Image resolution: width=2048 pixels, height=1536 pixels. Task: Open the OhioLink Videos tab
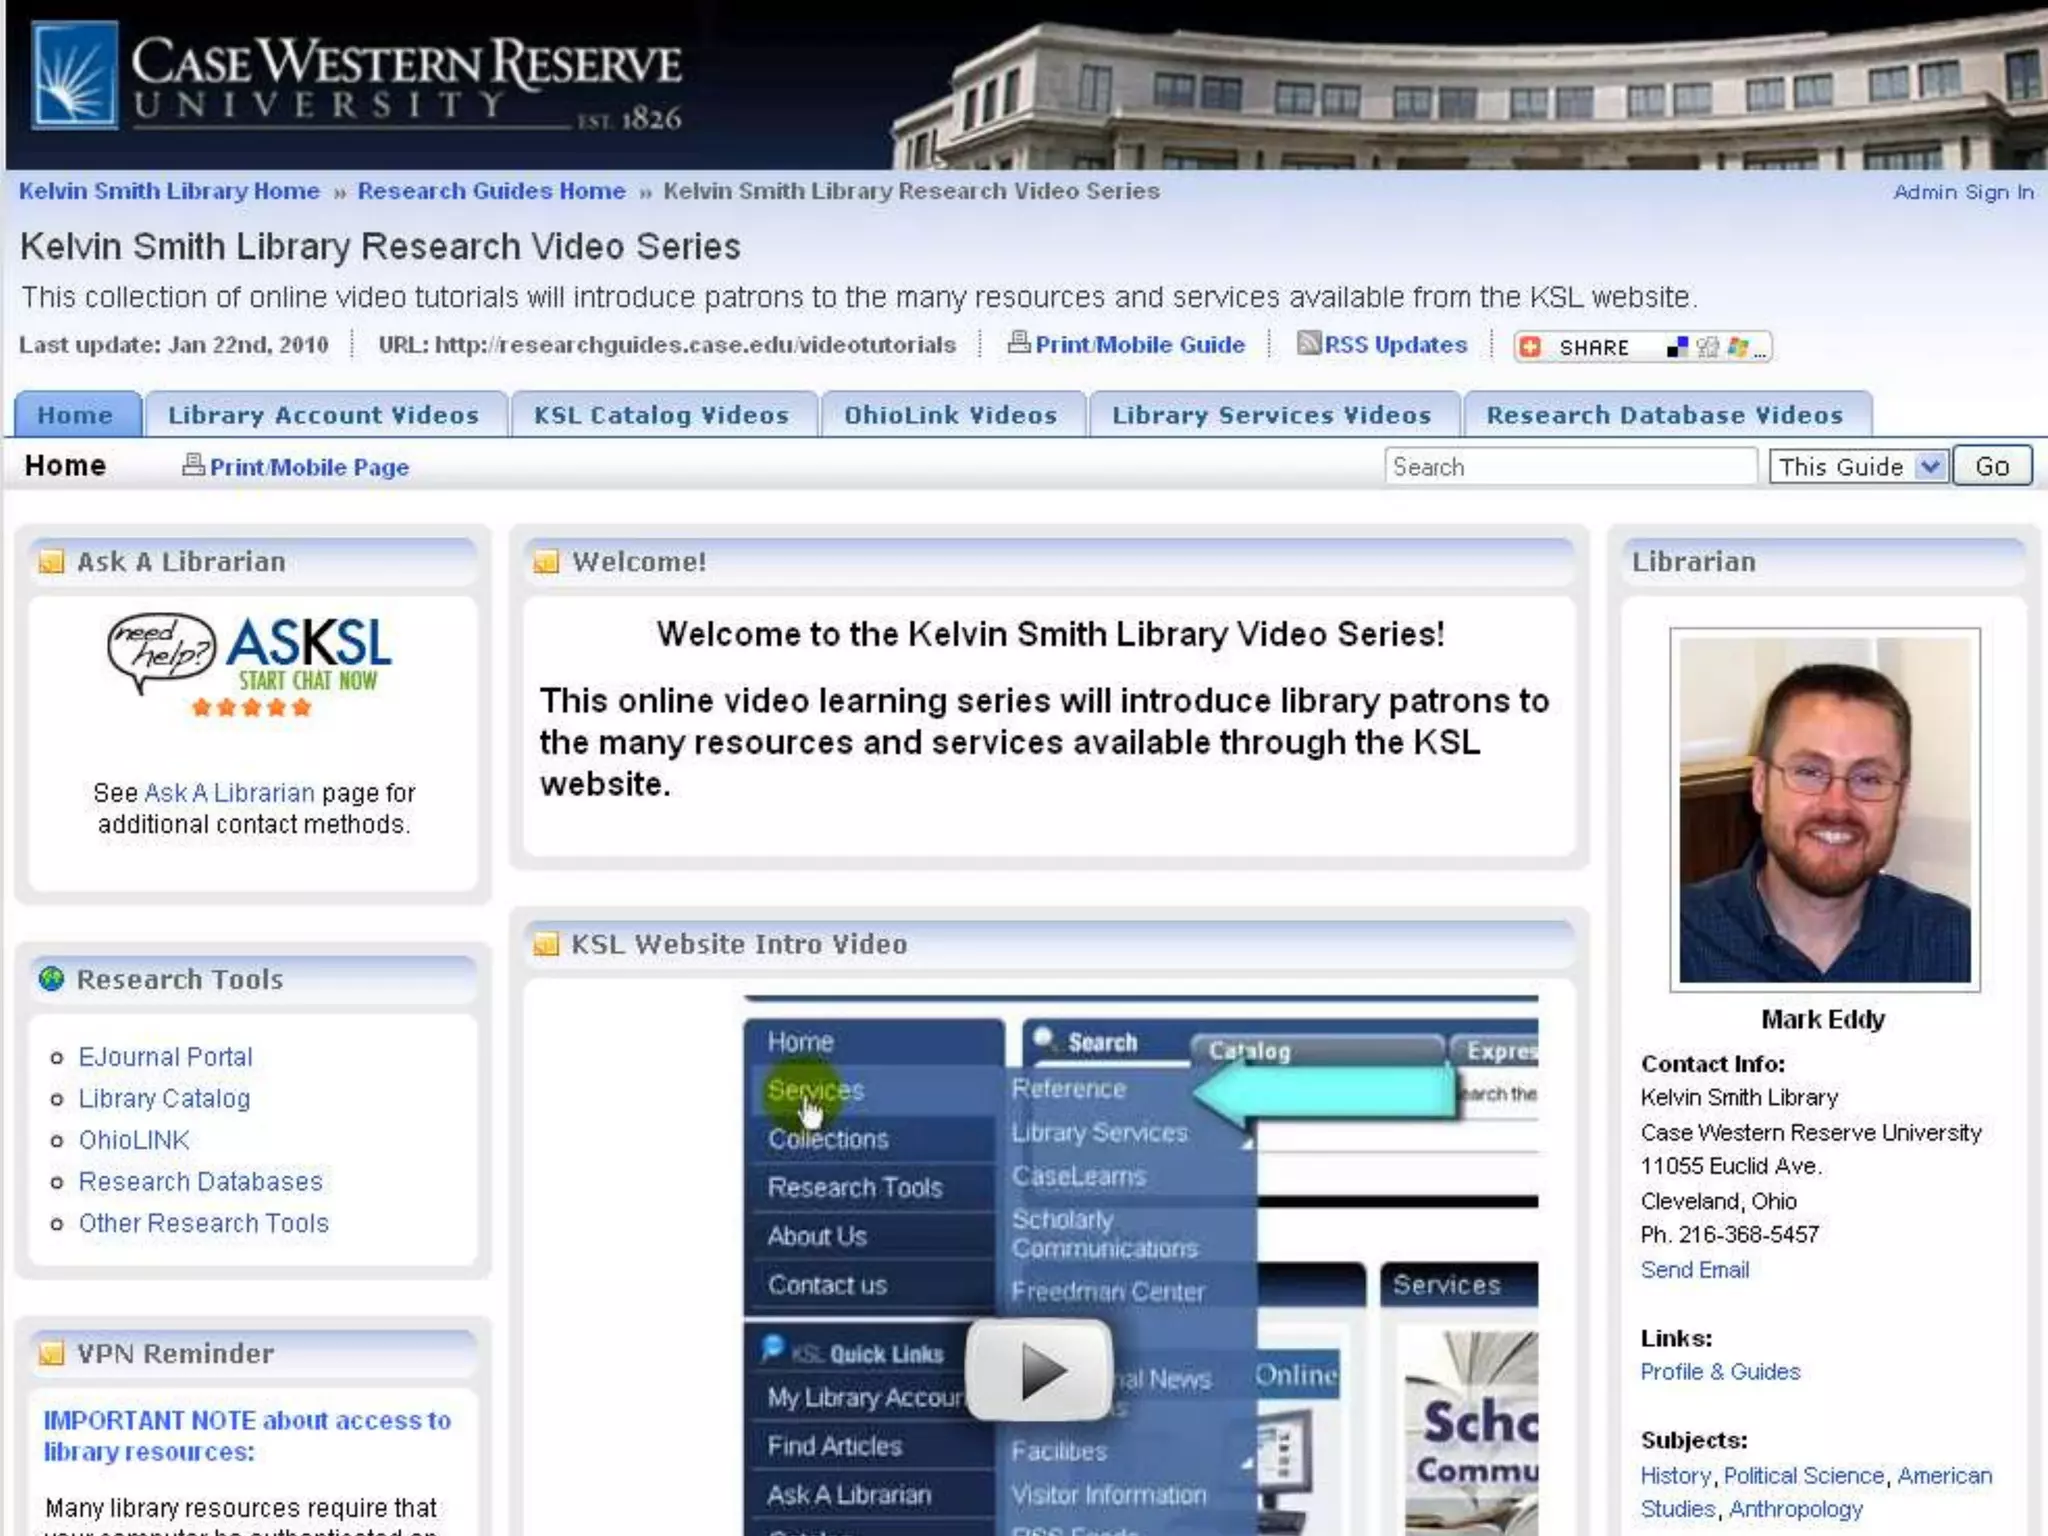(950, 415)
